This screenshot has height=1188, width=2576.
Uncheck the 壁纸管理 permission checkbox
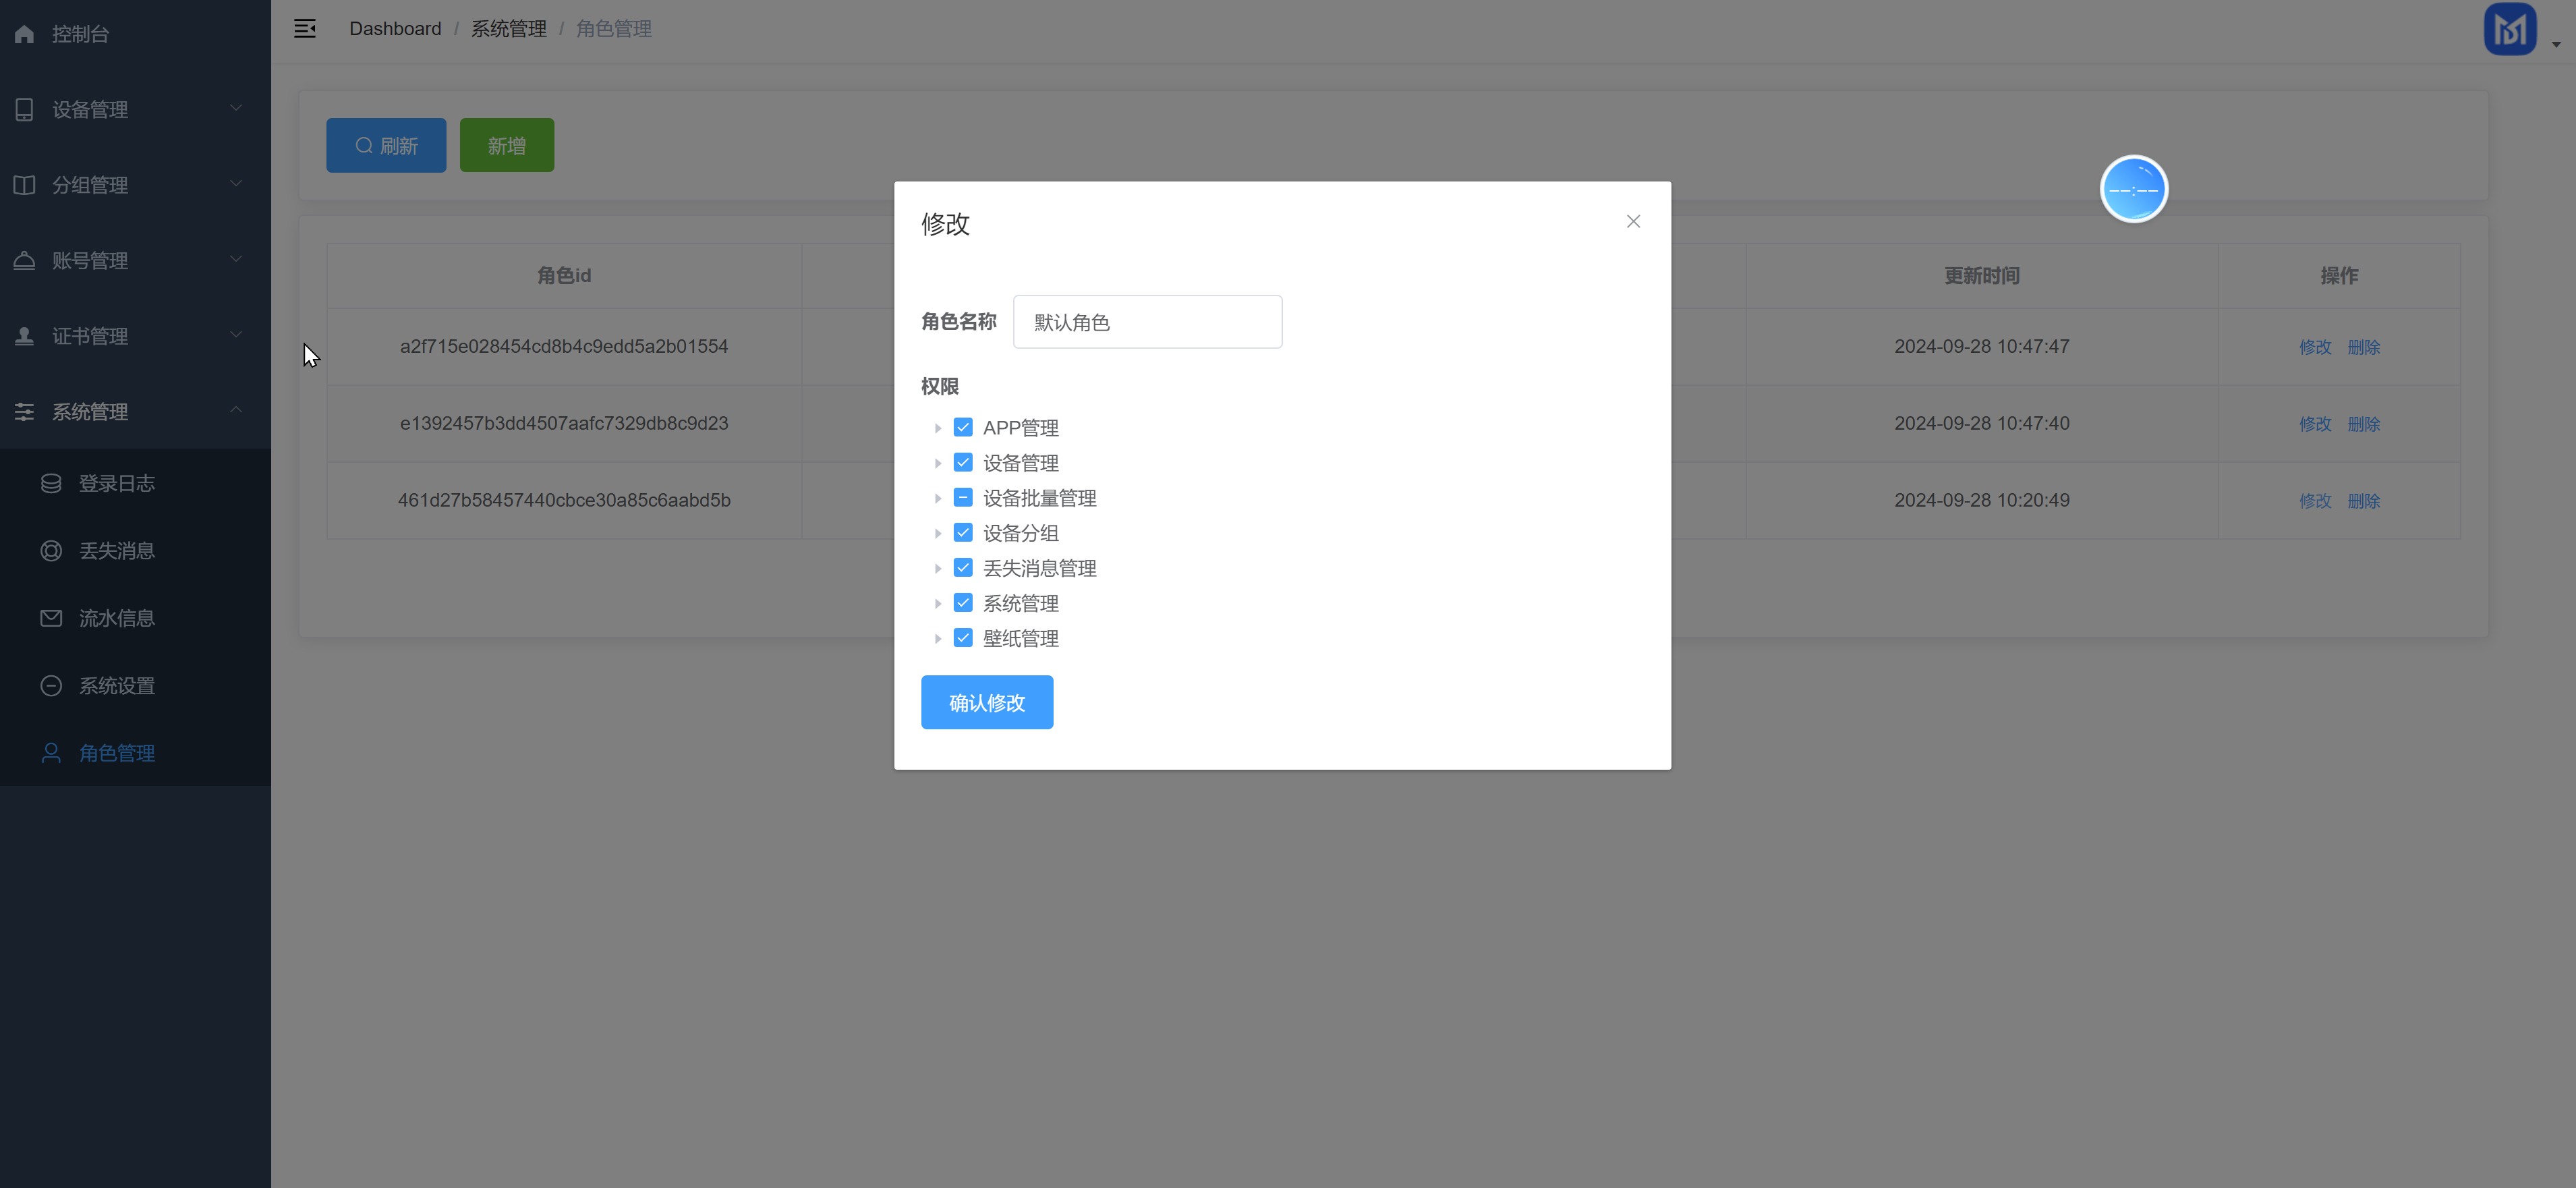tap(963, 637)
